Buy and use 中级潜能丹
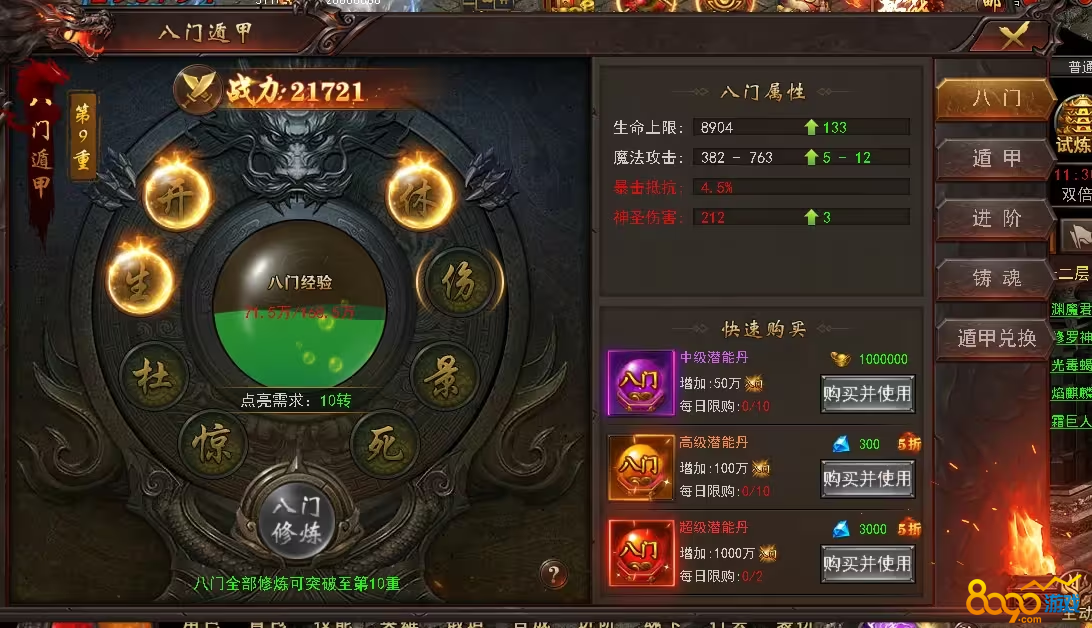 coord(867,394)
